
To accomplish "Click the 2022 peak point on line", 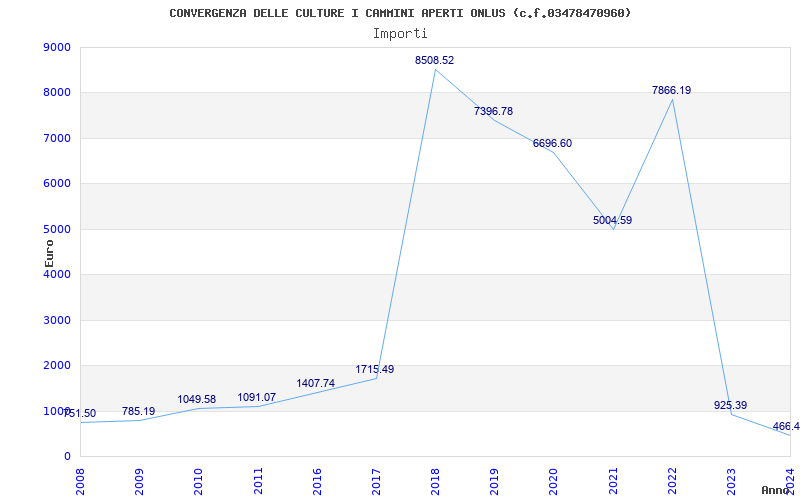I will tap(672, 99).
